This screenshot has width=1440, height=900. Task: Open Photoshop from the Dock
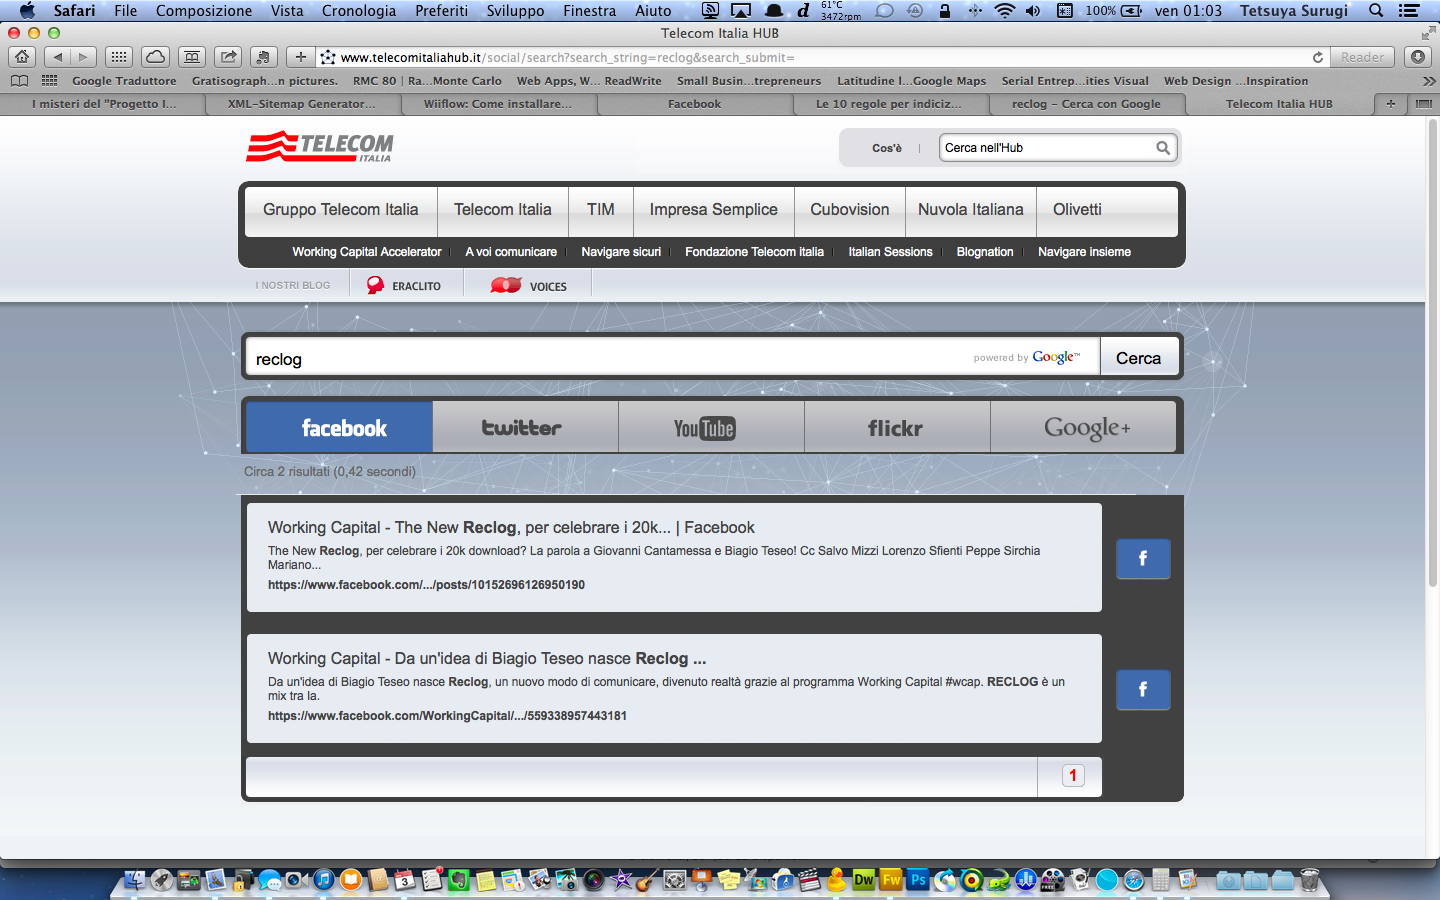tap(918, 880)
